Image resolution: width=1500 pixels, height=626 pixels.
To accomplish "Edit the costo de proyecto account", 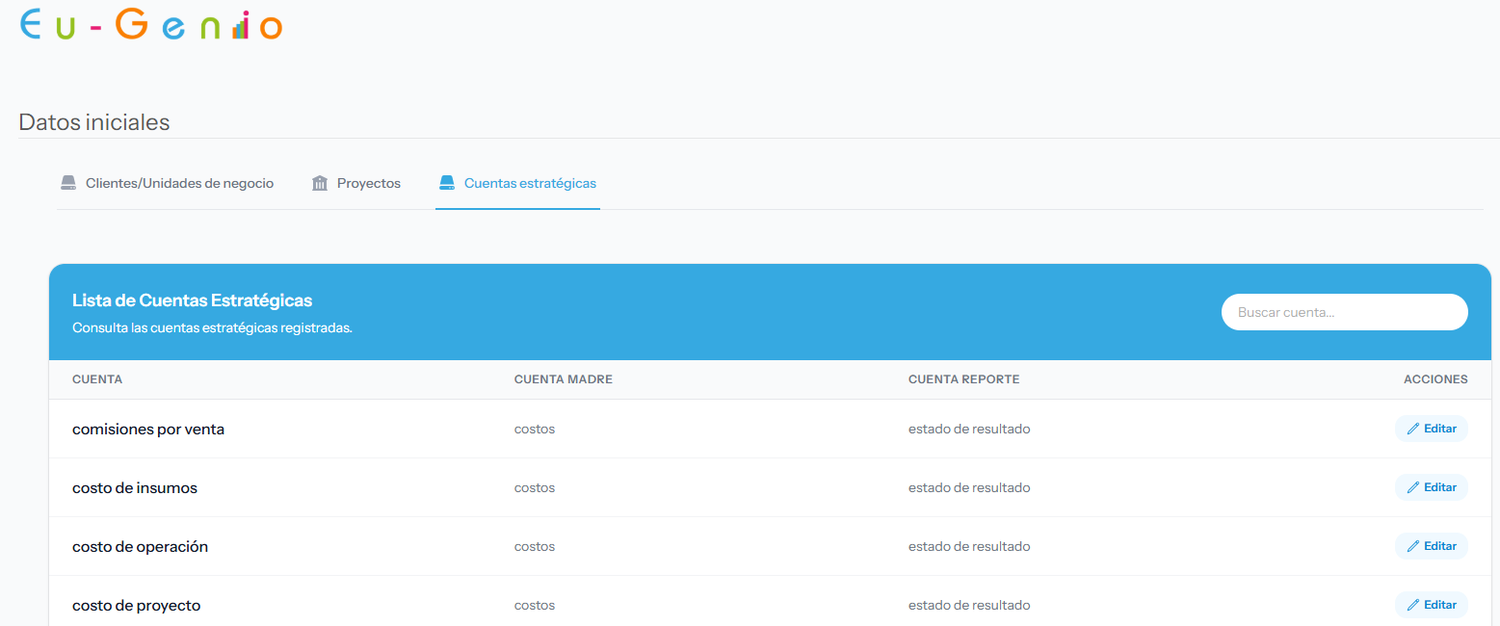I will point(1431,605).
